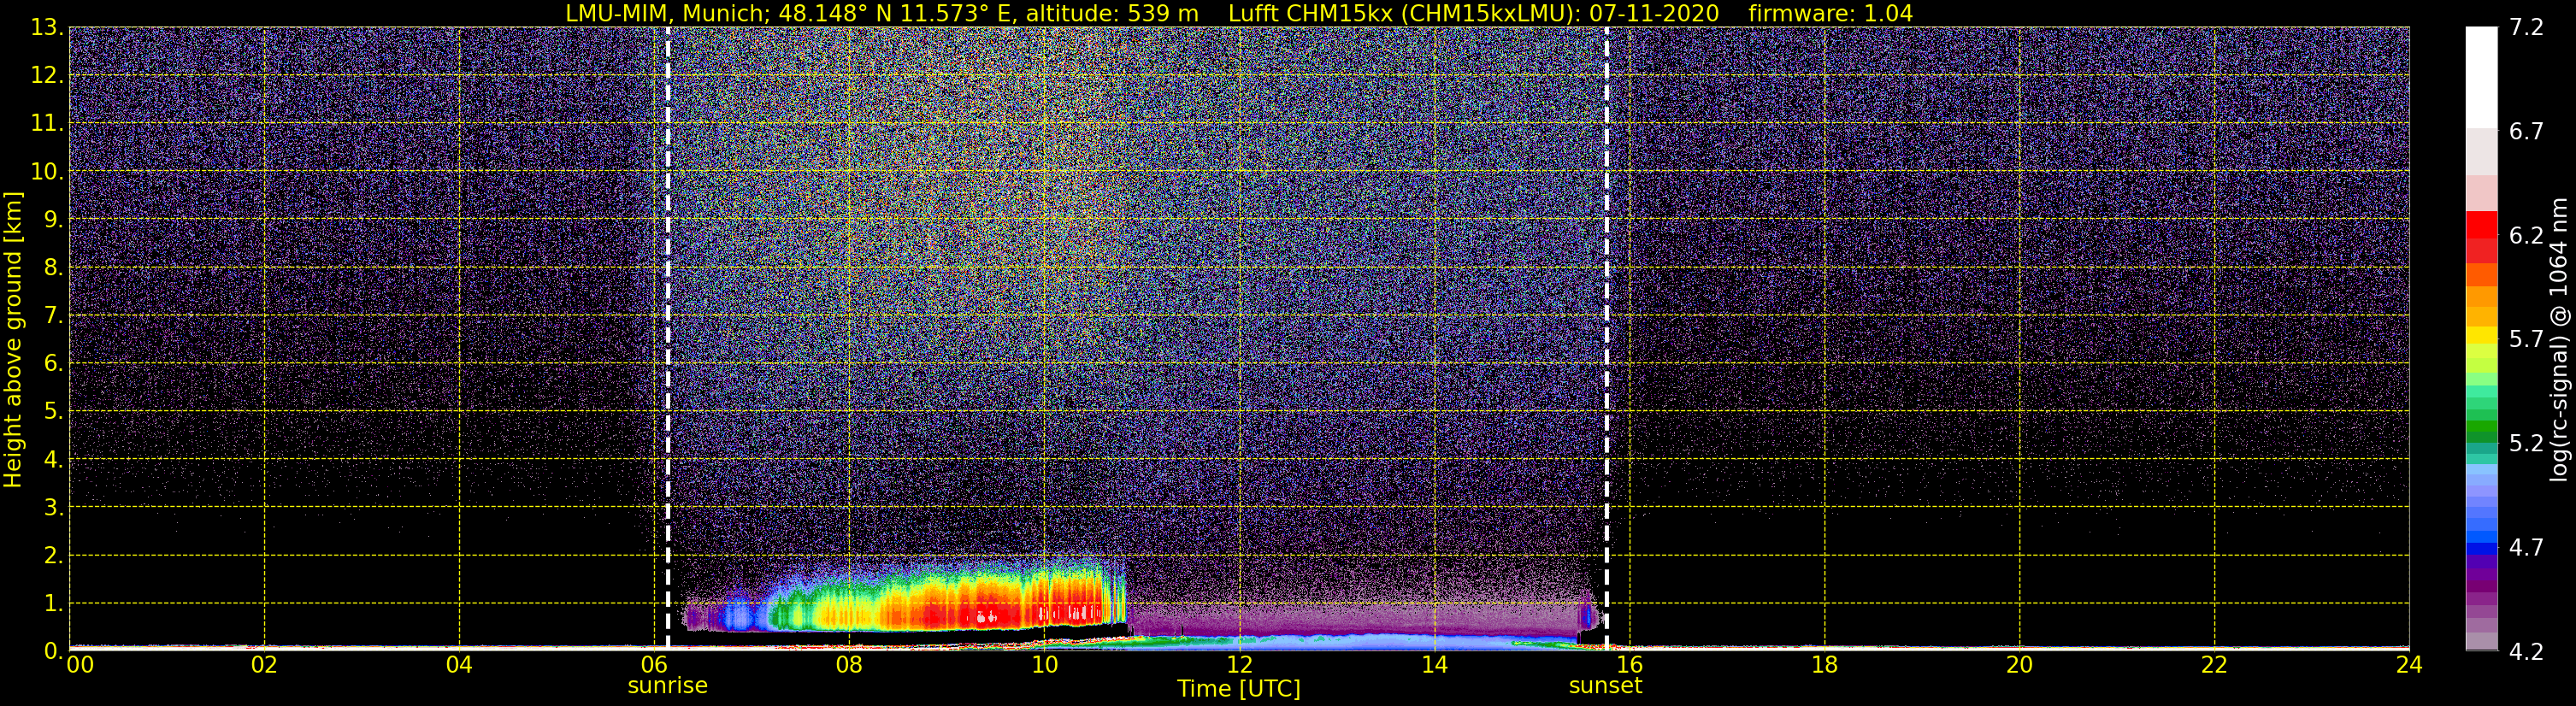Click the time tick label '16'
2576x706 pixels.
point(1629,665)
